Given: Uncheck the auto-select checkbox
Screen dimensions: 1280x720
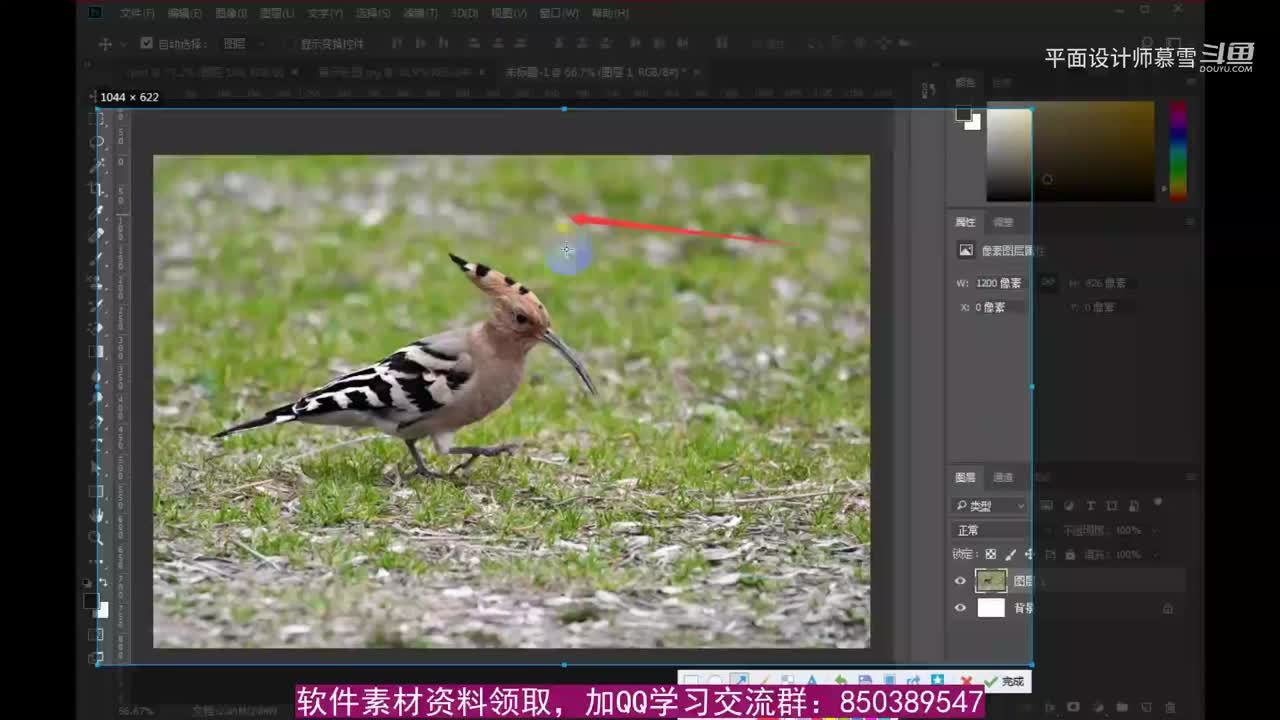Looking at the screenshot, I should coord(147,44).
